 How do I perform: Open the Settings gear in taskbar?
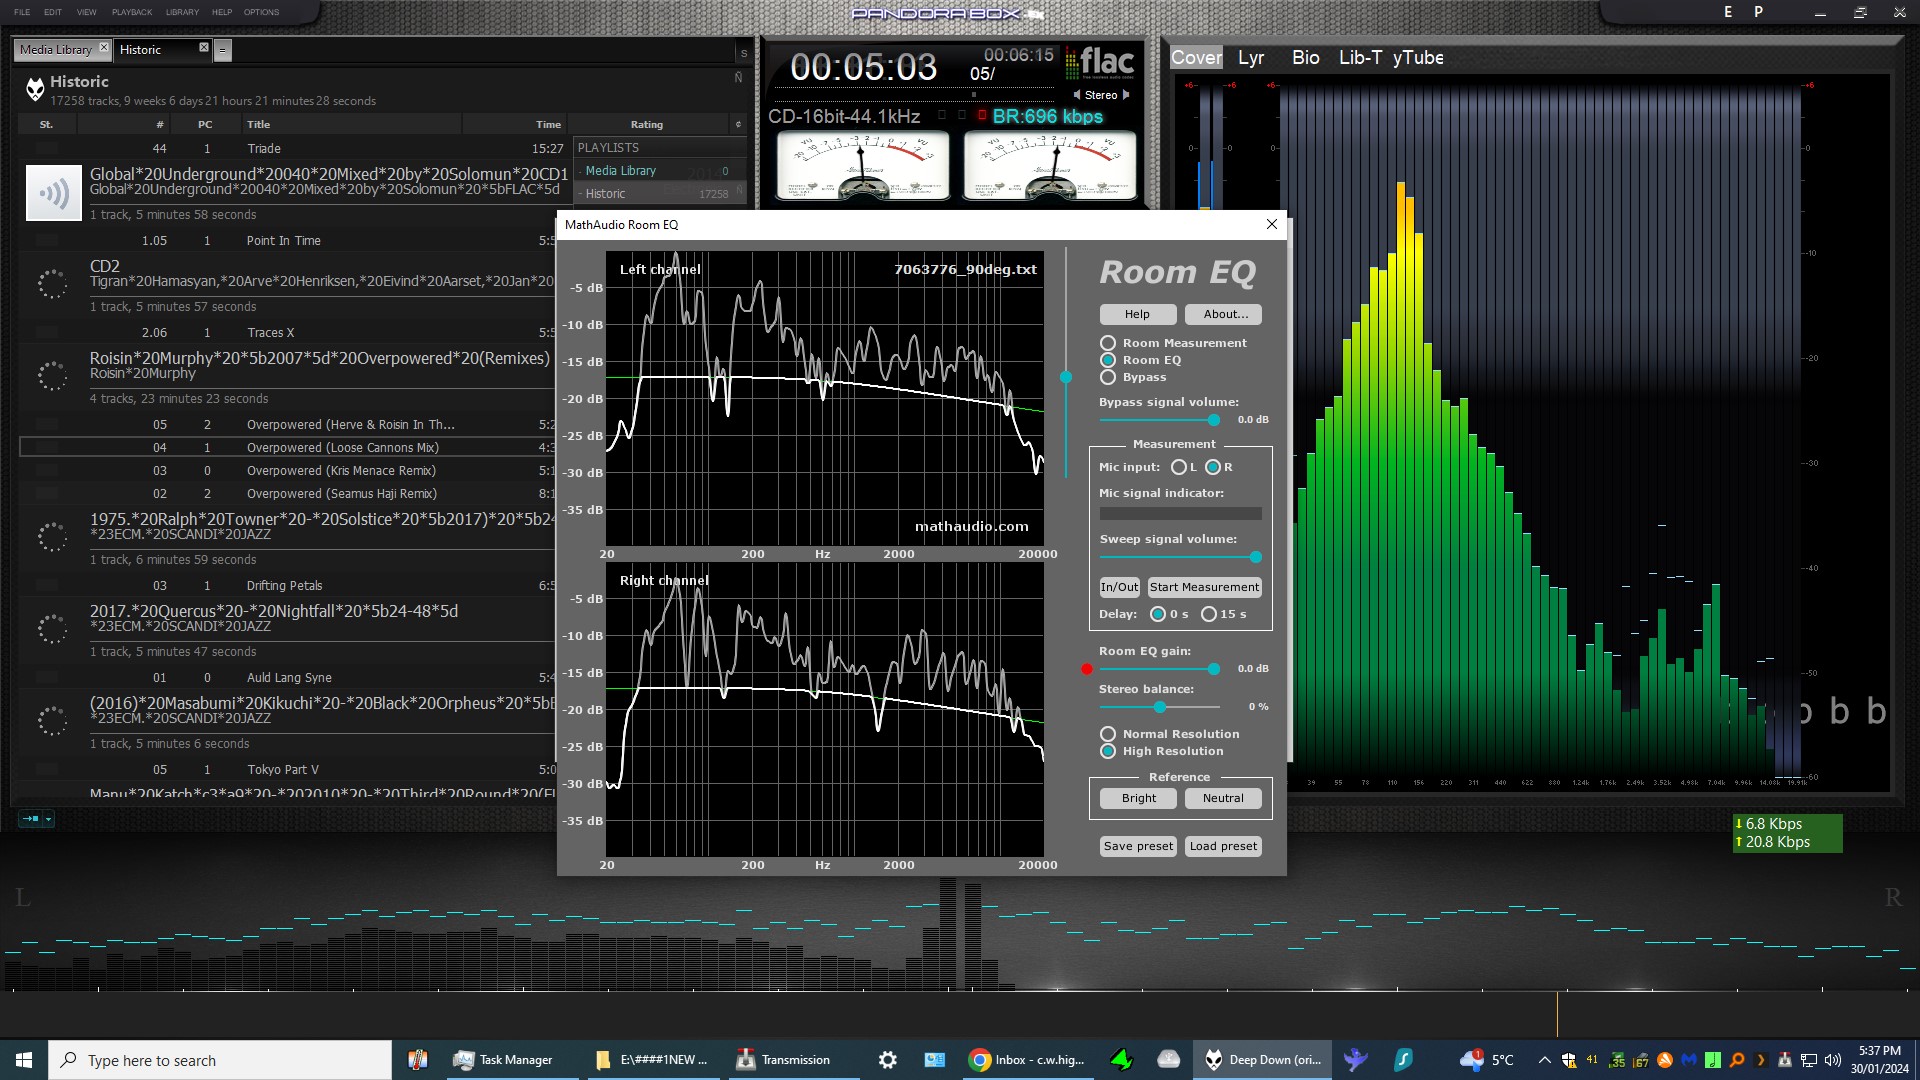pyautogui.click(x=887, y=1060)
